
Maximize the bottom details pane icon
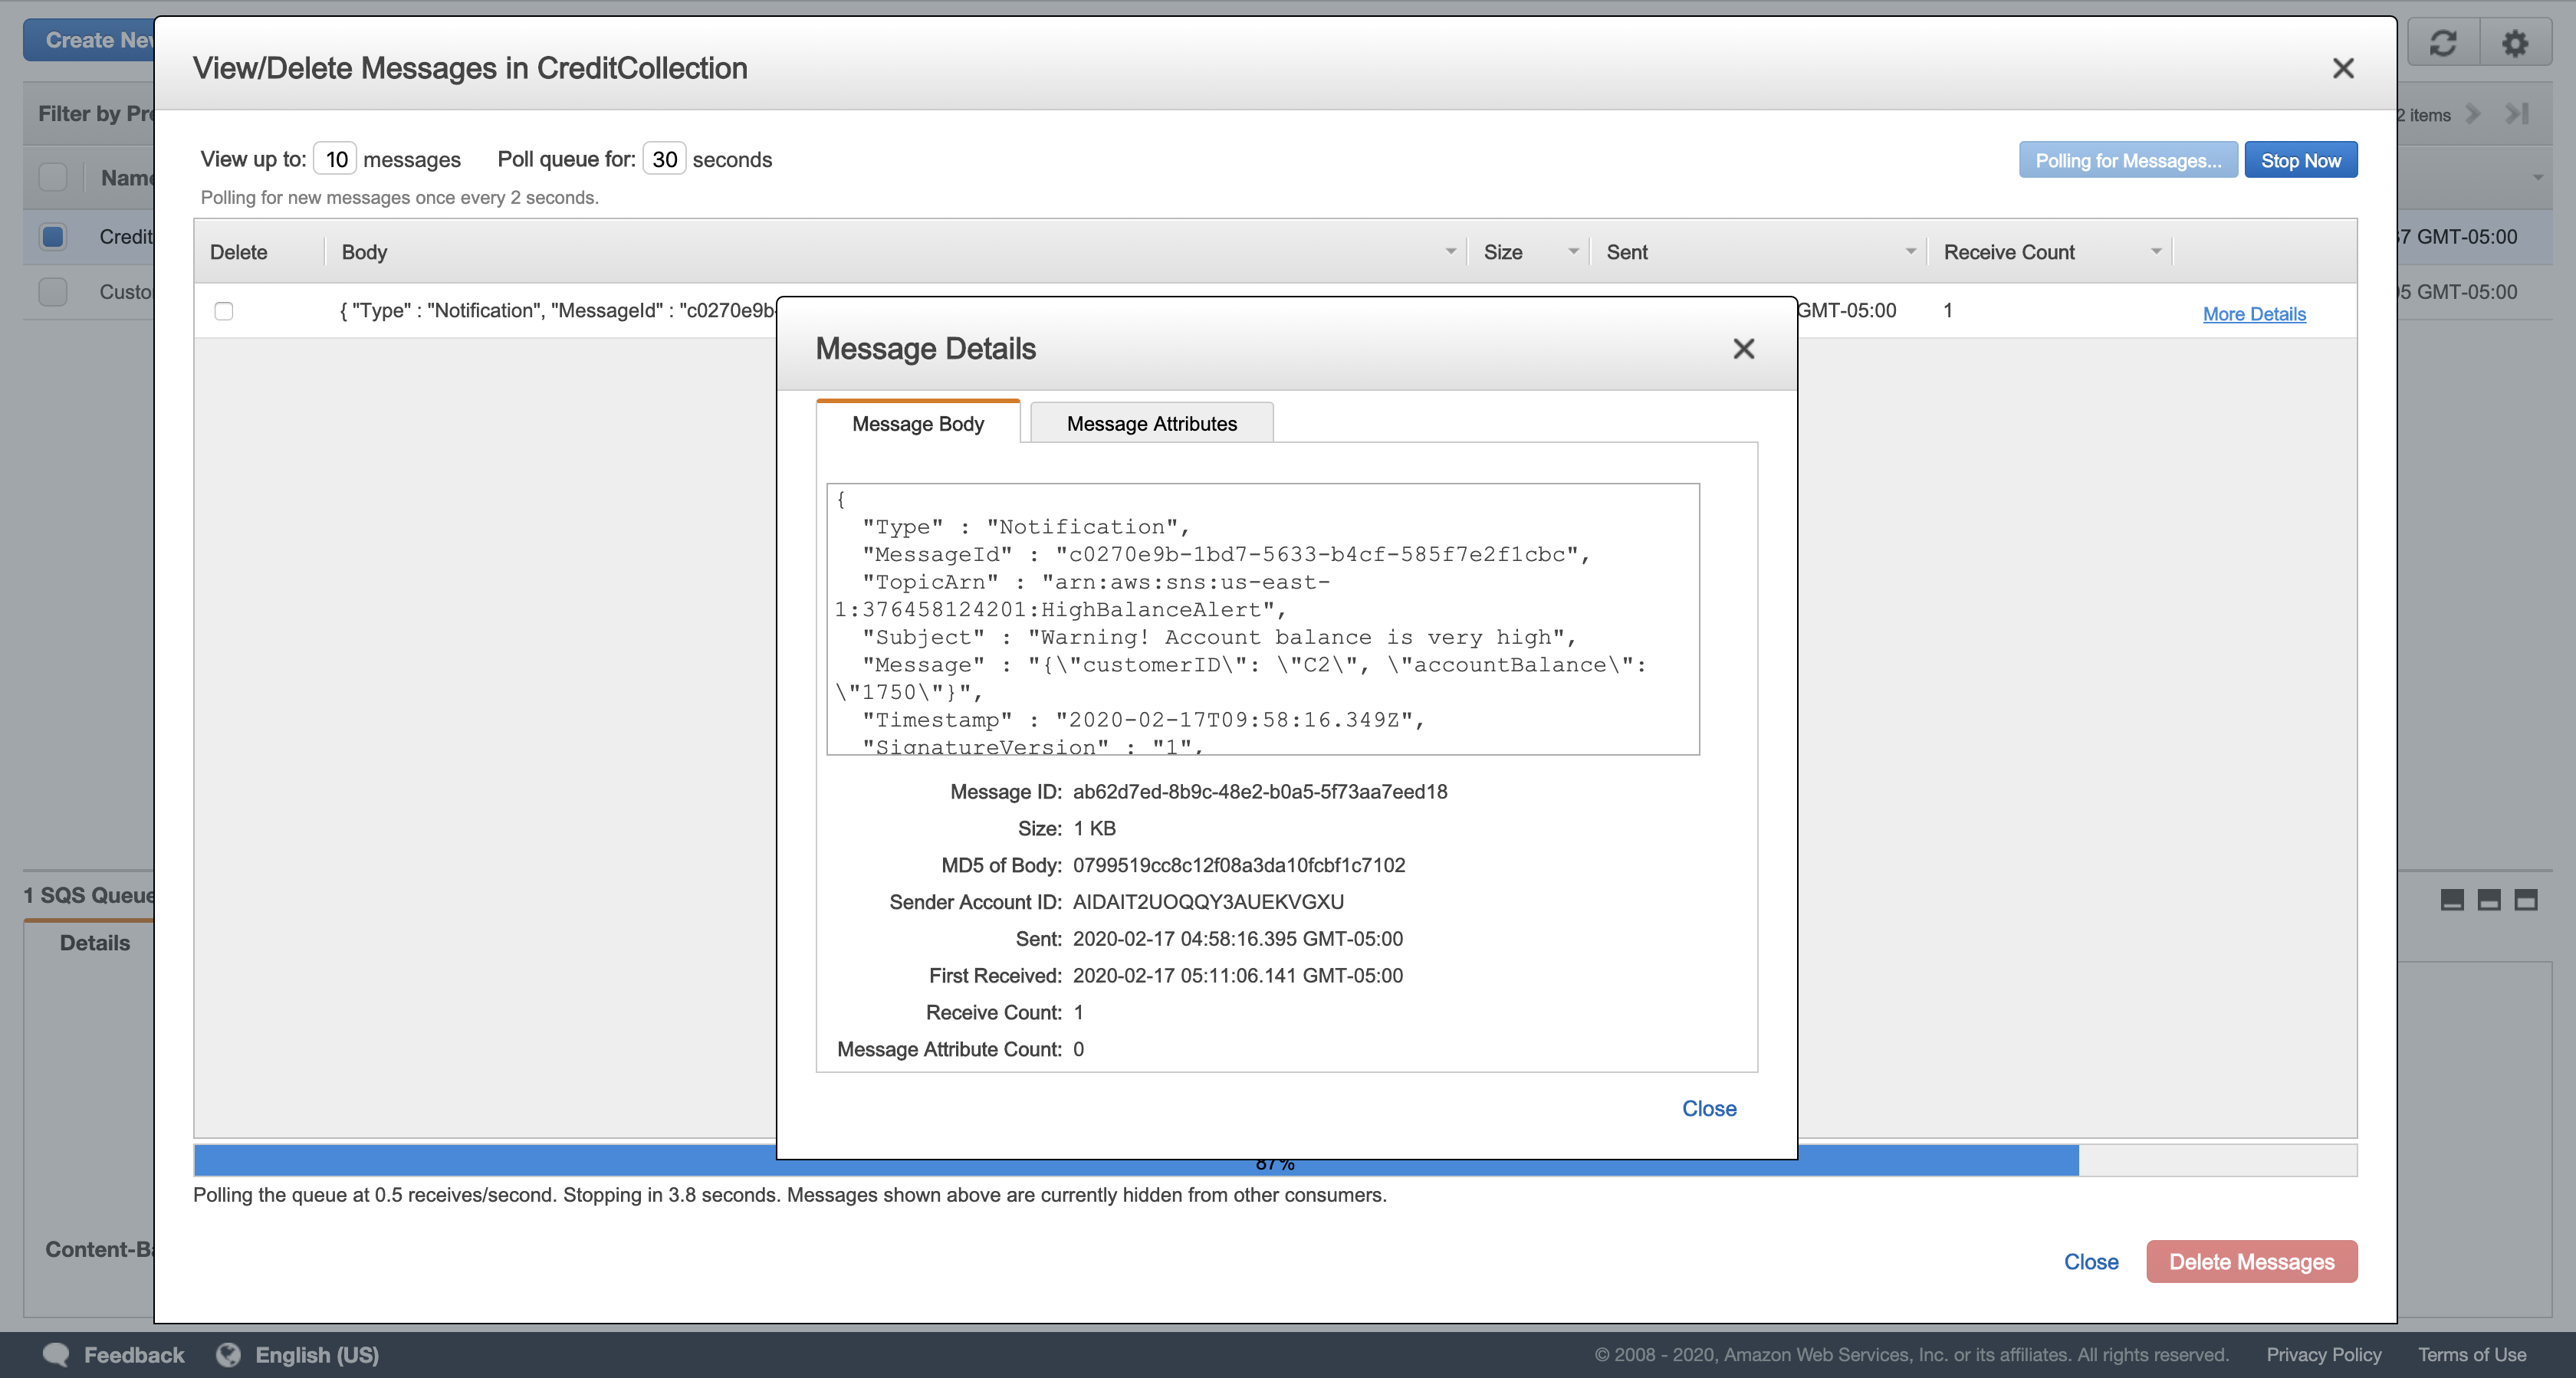click(2526, 900)
